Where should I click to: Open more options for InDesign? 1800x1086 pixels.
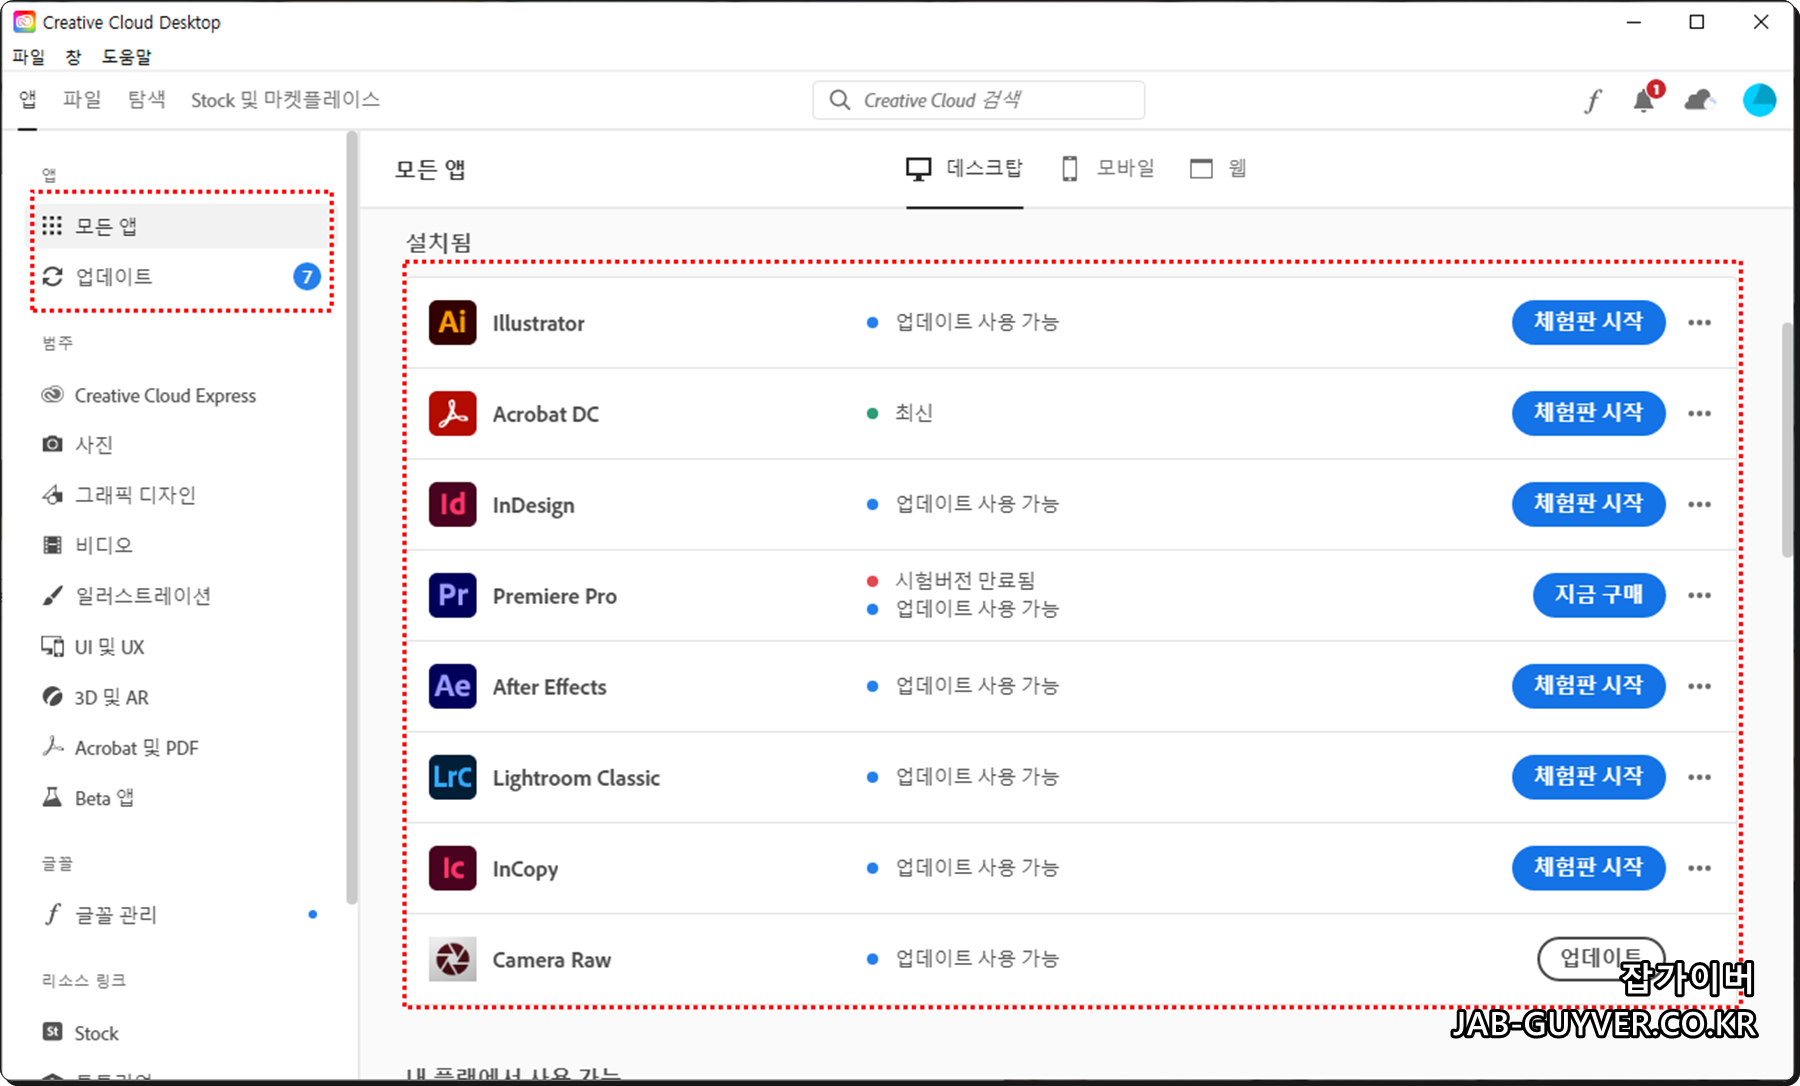point(1699,505)
